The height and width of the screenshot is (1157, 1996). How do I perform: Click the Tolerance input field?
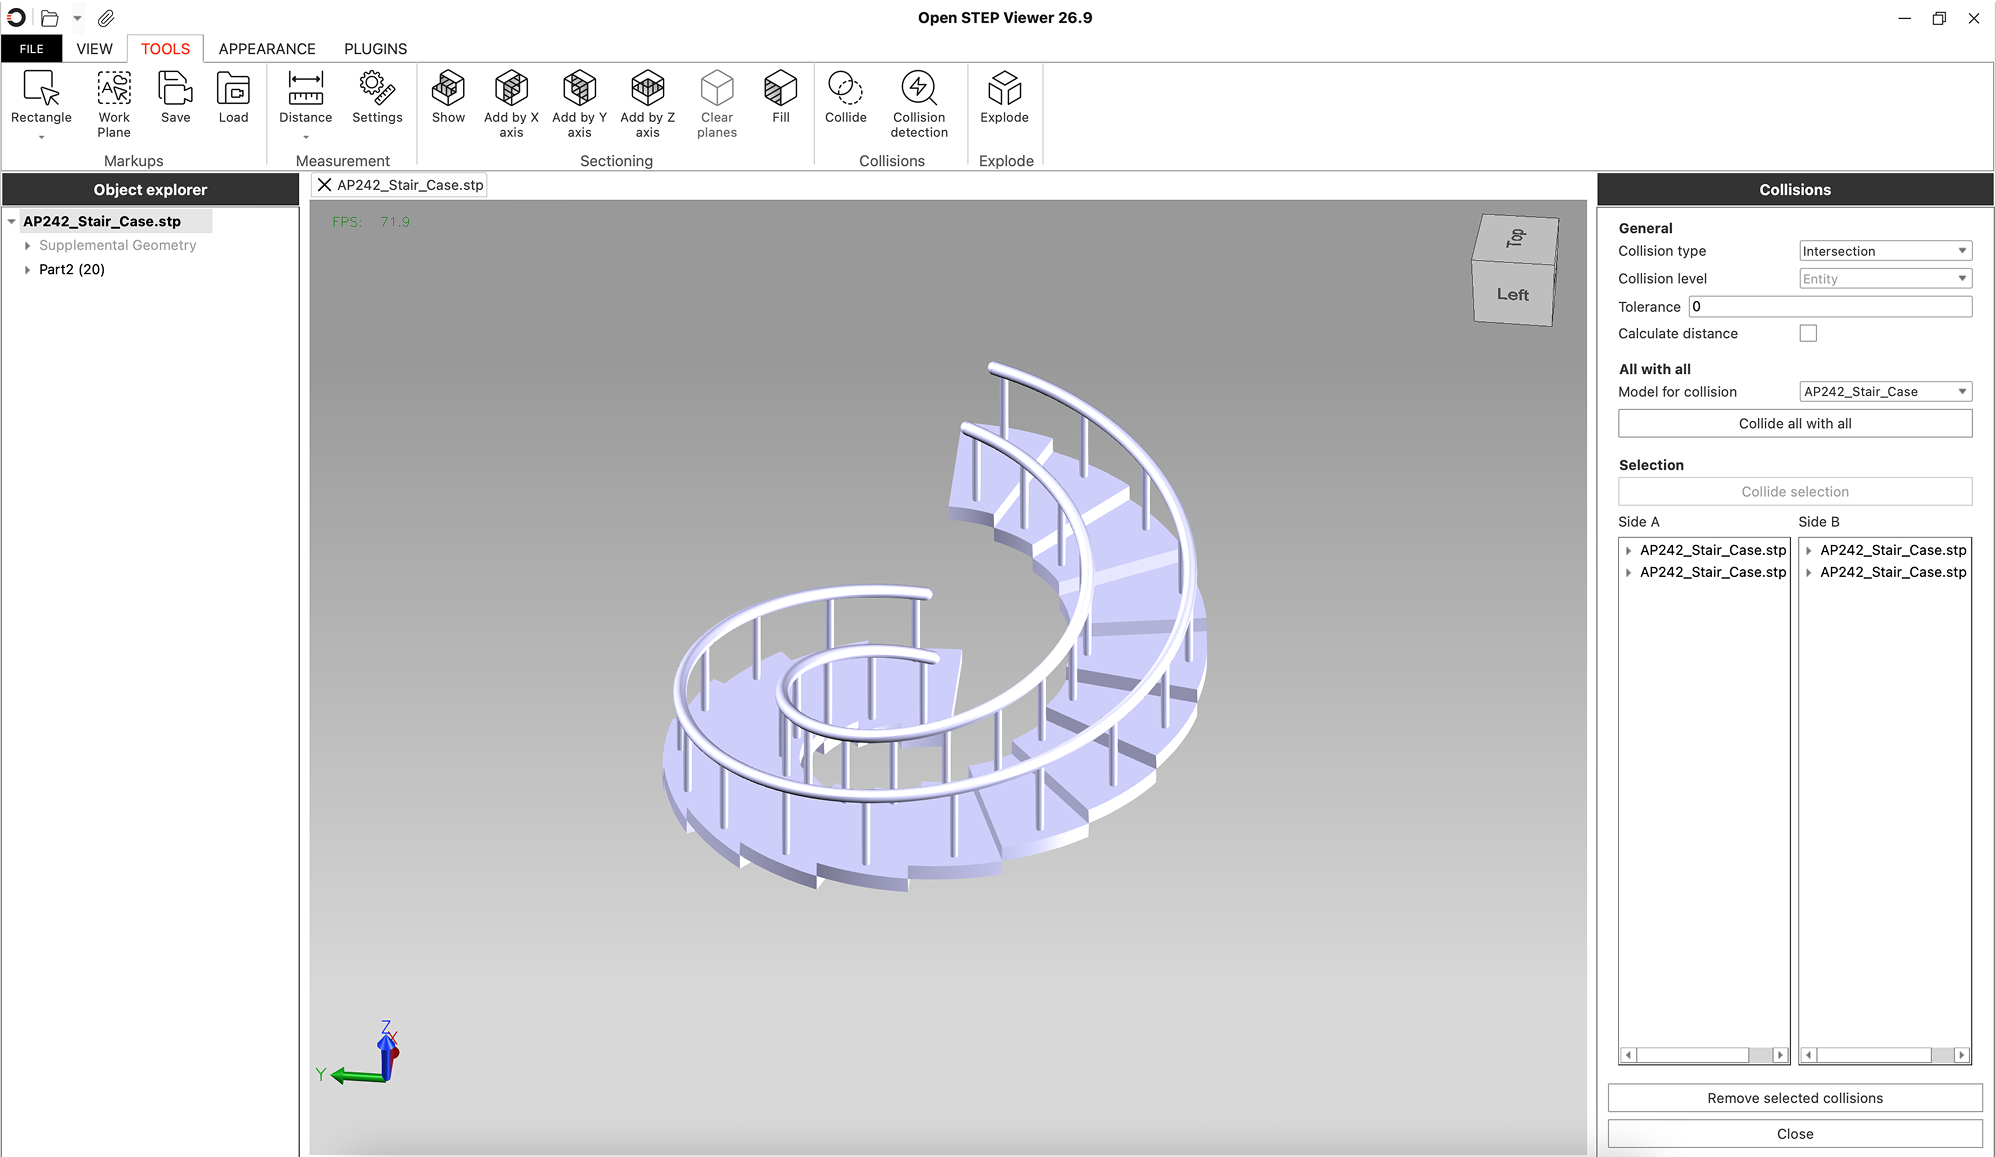[1829, 307]
